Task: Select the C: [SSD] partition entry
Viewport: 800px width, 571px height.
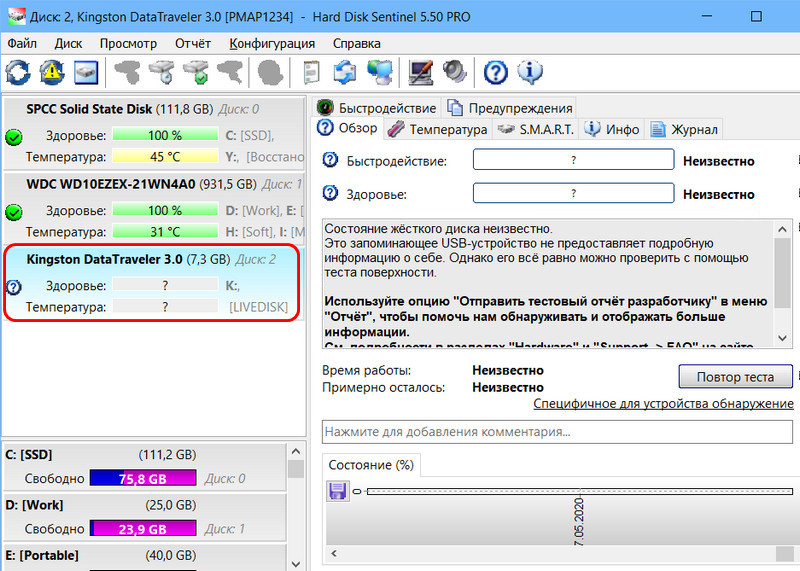Action: pos(145,467)
